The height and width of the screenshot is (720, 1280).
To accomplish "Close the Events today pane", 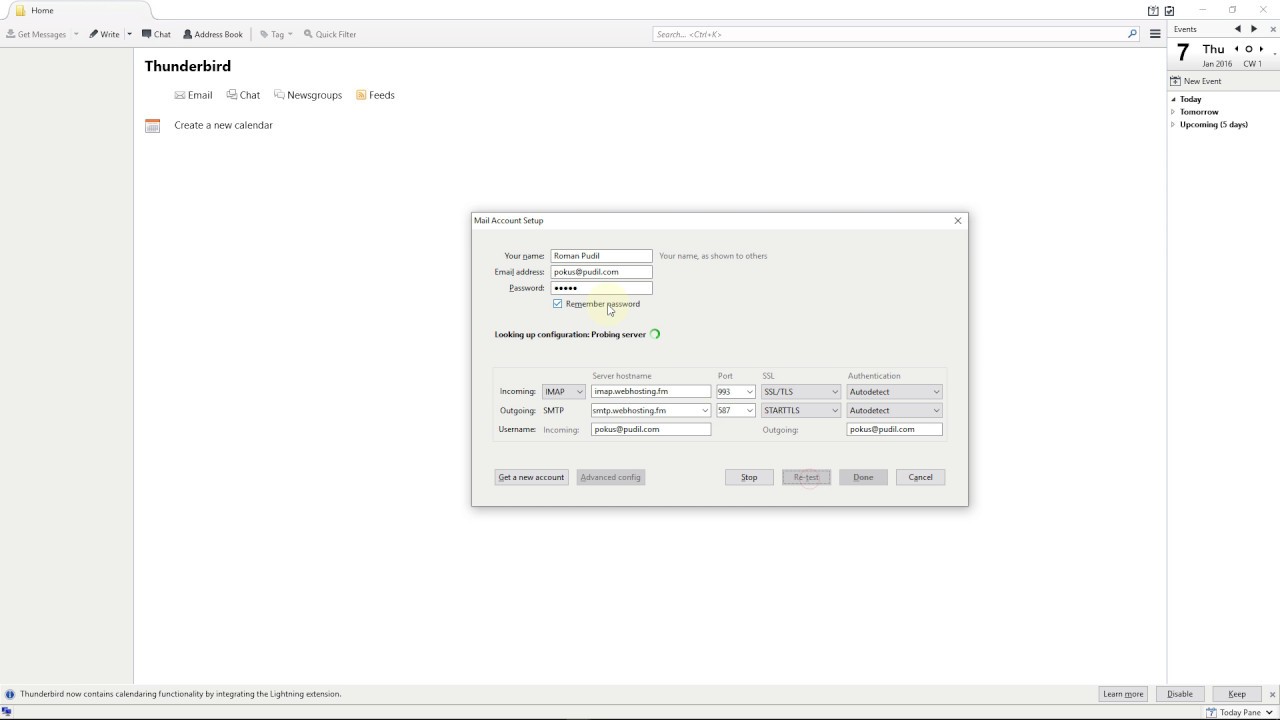I will coord(1272,29).
